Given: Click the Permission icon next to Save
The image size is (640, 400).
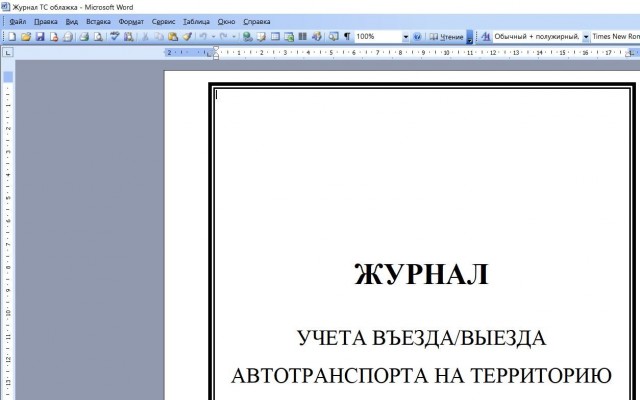Looking at the screenshot, I should (x=54, y=37).
